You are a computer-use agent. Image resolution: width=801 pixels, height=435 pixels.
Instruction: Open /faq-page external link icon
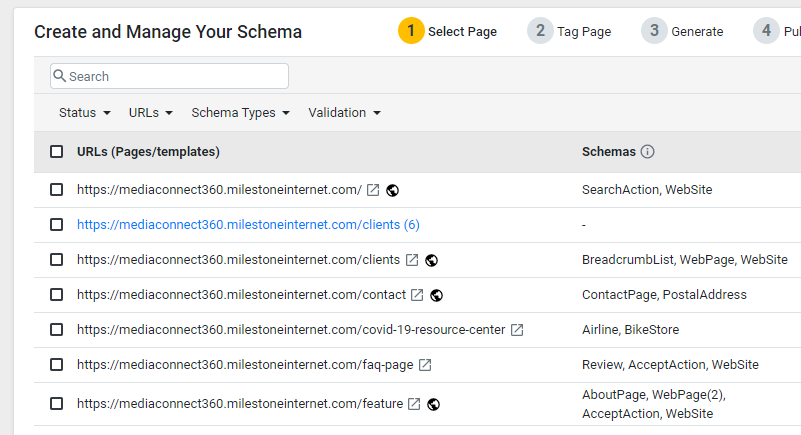click(x=425, y=365)
